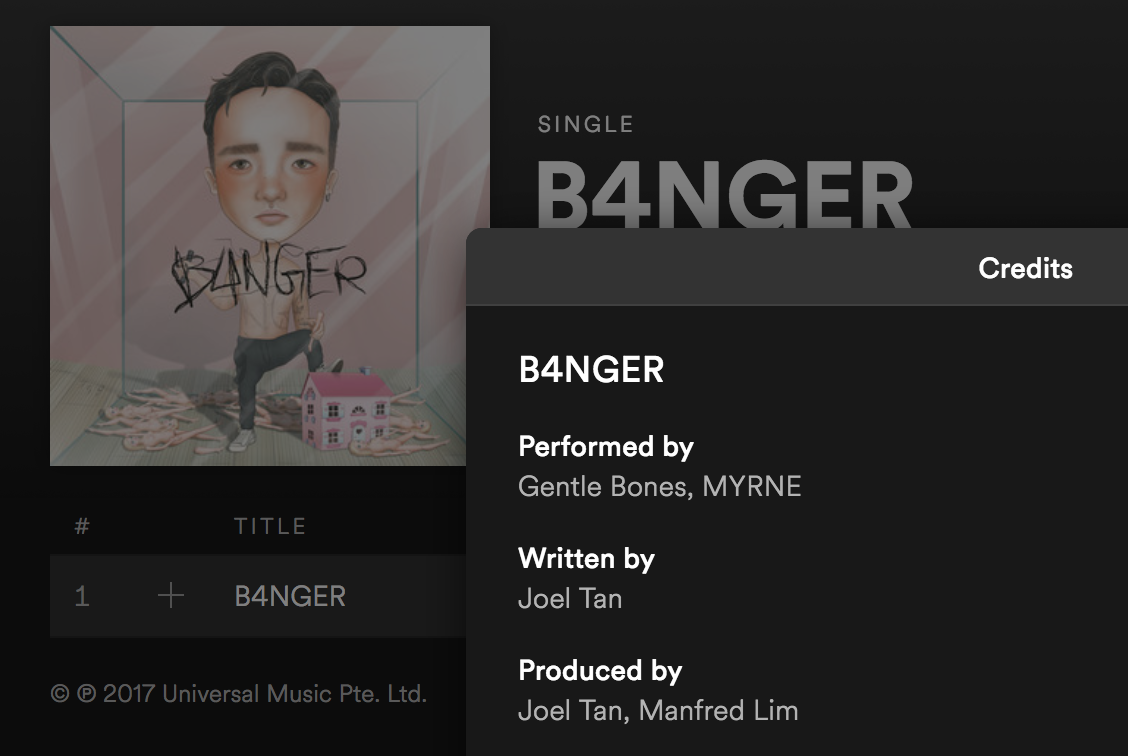Click the Produced by label
The height and width of the screenshot is (756, 1128).
pos(600,670)
